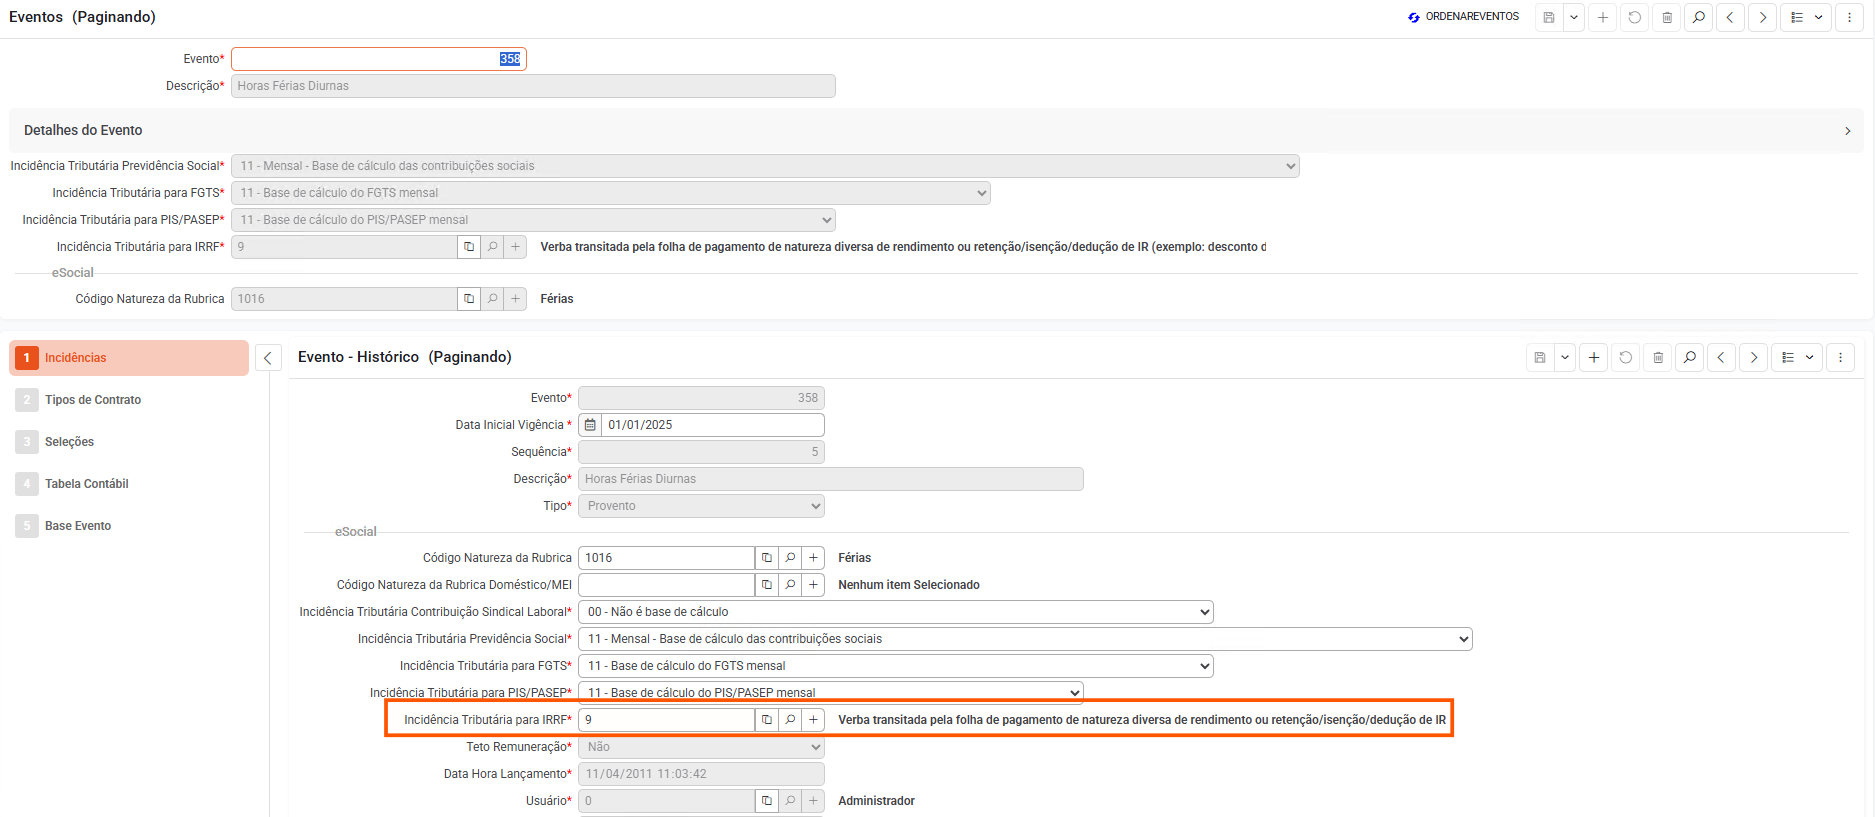Open kebab menu in top Eventos toolbar
This screenshot has width=1875, height=817.
click(x=1849, y=17)
